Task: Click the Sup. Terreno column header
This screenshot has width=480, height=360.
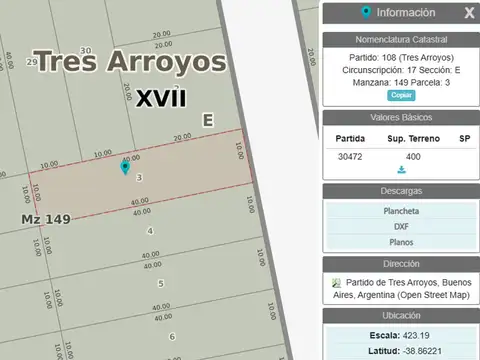Action: coord(413,139)
